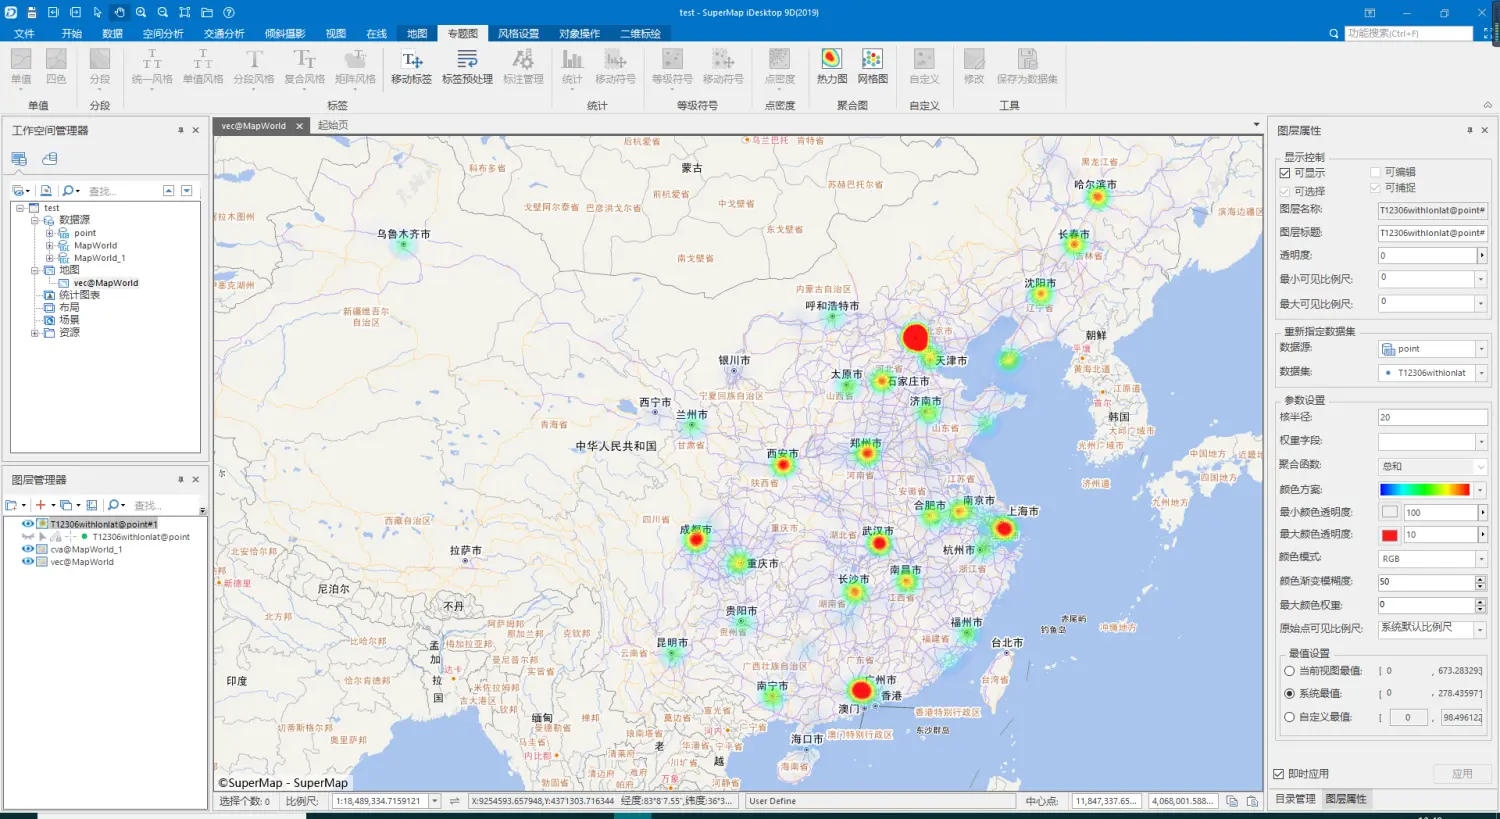The image size is (1500, 819).
Task: Click the red 最大颜色透明度 swatch
Action: pyautogui.click(x=1390, y=535)
